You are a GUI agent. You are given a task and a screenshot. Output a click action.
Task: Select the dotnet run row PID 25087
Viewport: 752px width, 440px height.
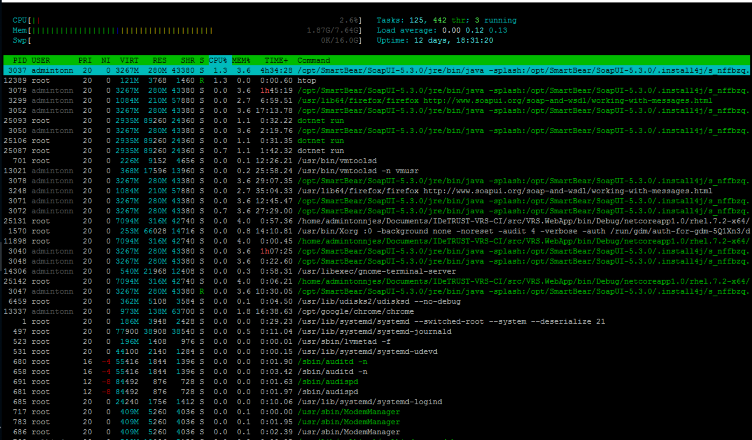pos(376,151)
